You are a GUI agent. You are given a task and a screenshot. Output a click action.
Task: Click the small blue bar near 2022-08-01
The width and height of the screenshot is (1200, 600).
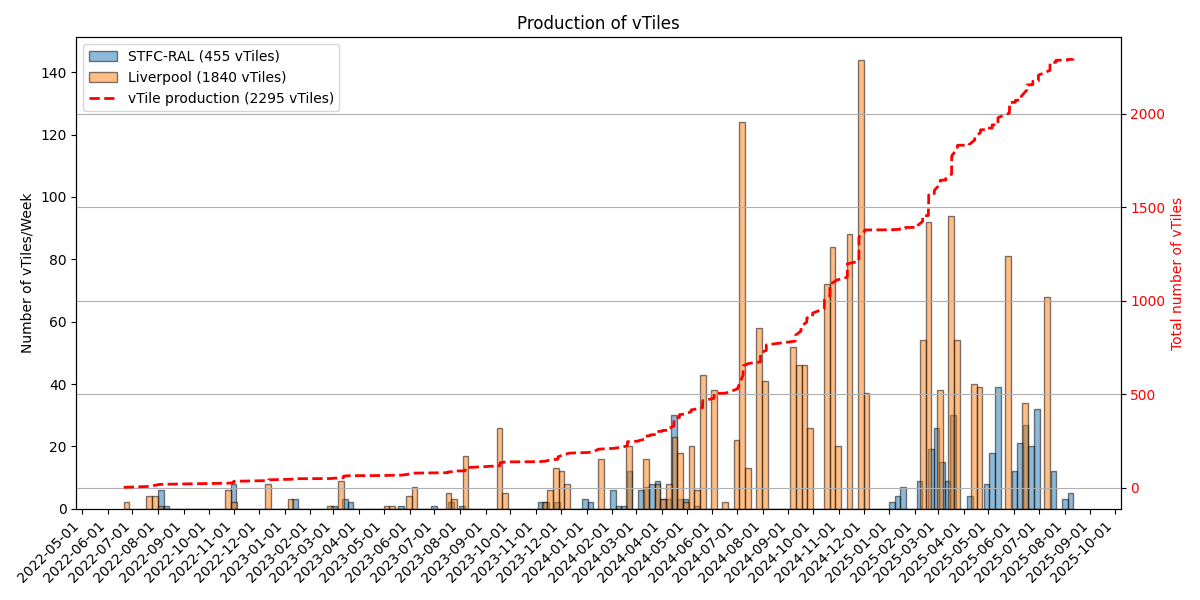[x=150, y=500]
